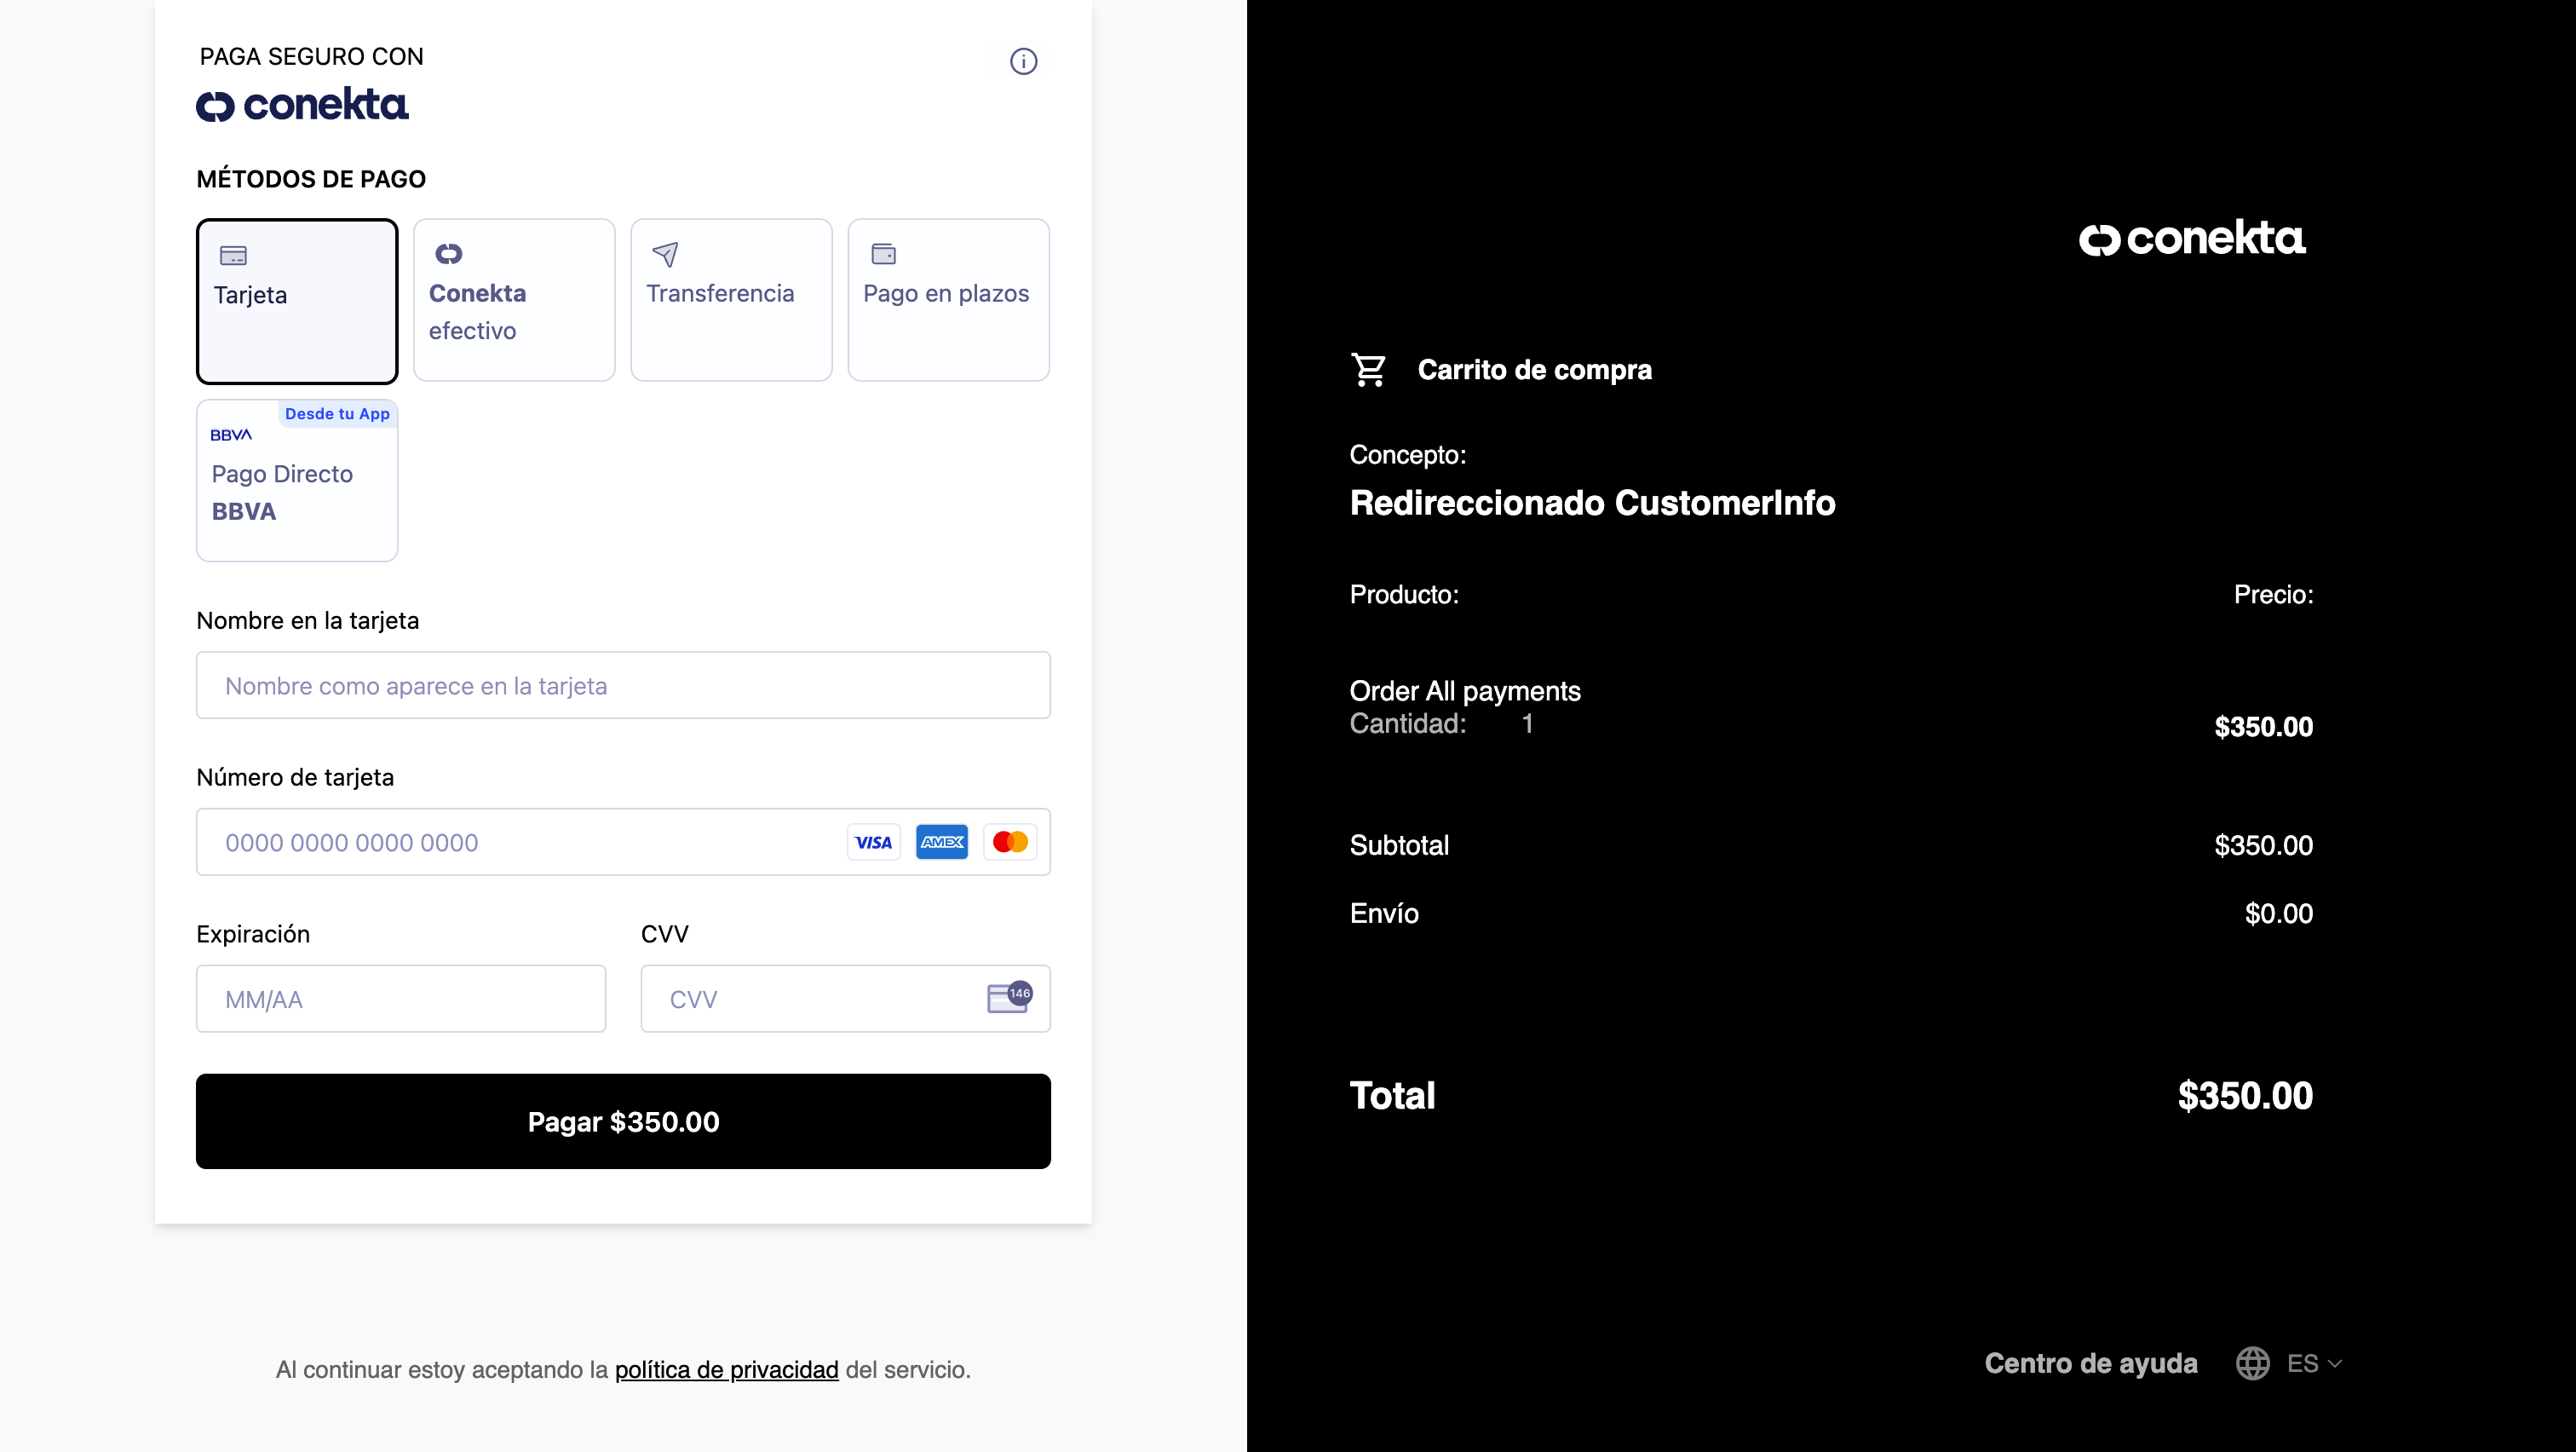
Task: Select the Tarjeta payment method
Action: tap(297, 301)
